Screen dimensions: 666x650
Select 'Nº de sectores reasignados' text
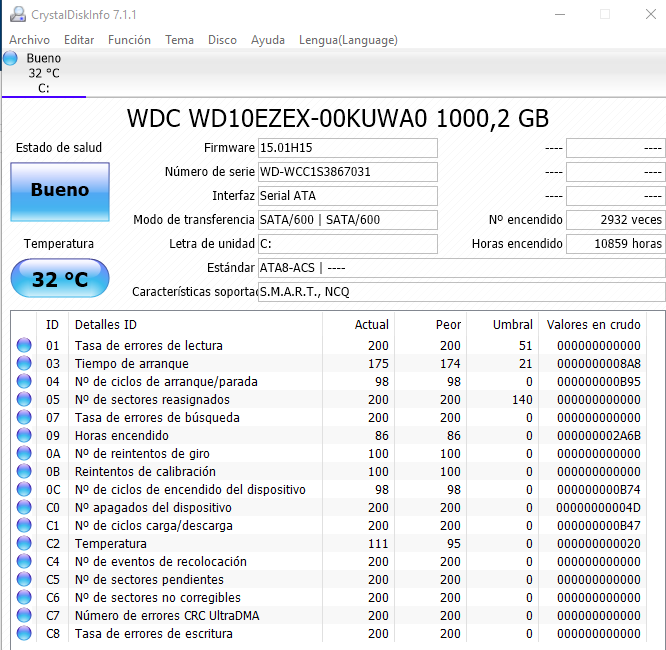click(x=152, y=399)
